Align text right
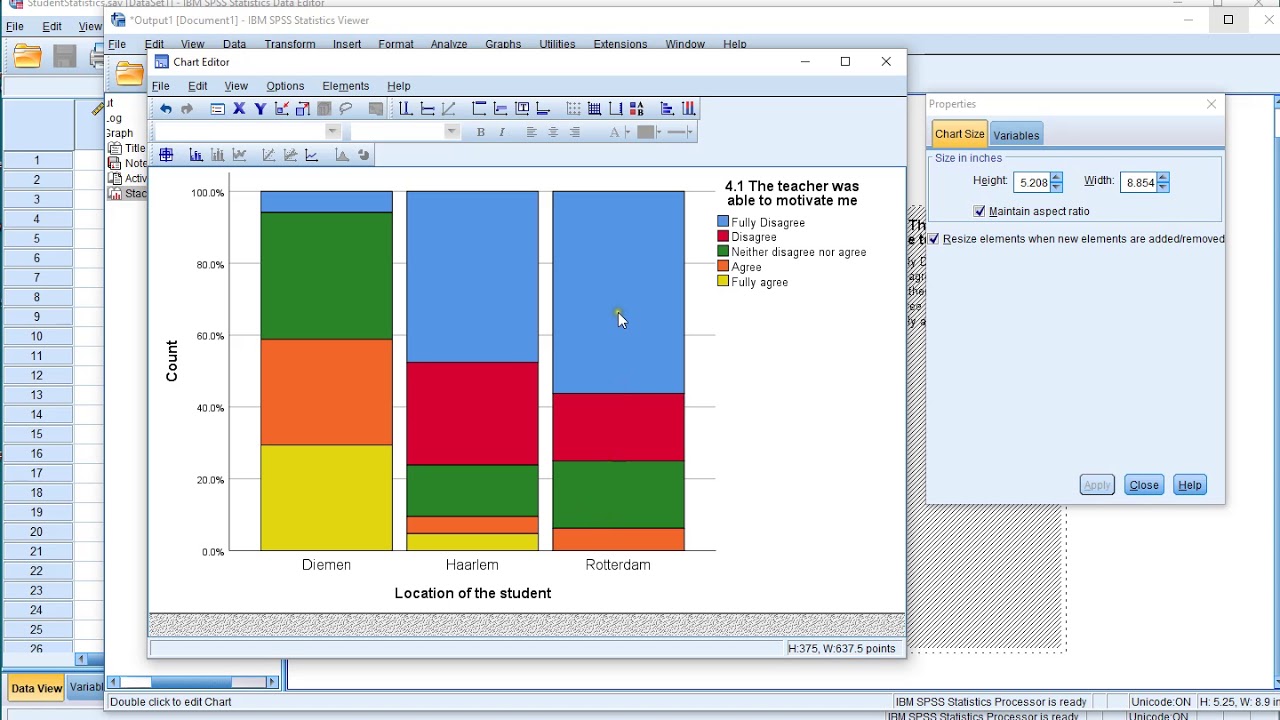 (x=574, y=132)
